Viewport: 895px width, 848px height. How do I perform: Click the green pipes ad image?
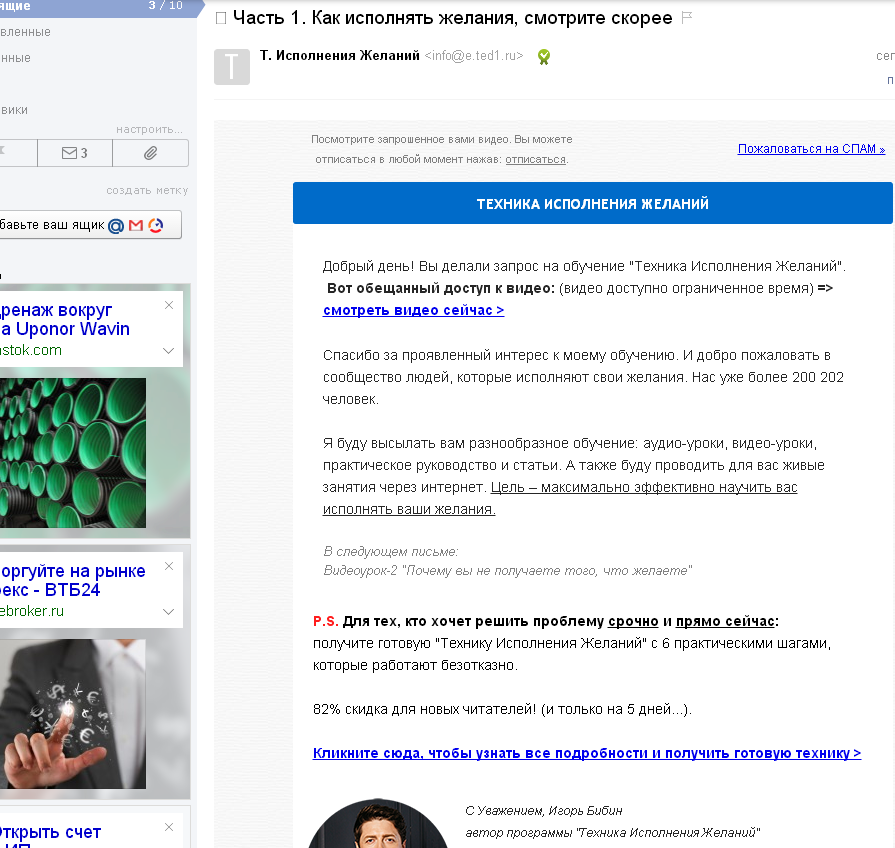72,453
